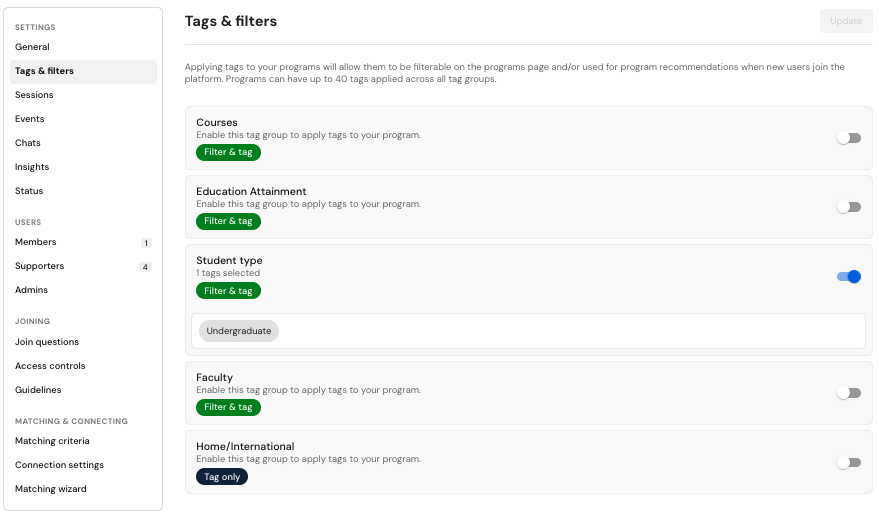
Task: Click the Tag only badge
Action: coord(222,477)
